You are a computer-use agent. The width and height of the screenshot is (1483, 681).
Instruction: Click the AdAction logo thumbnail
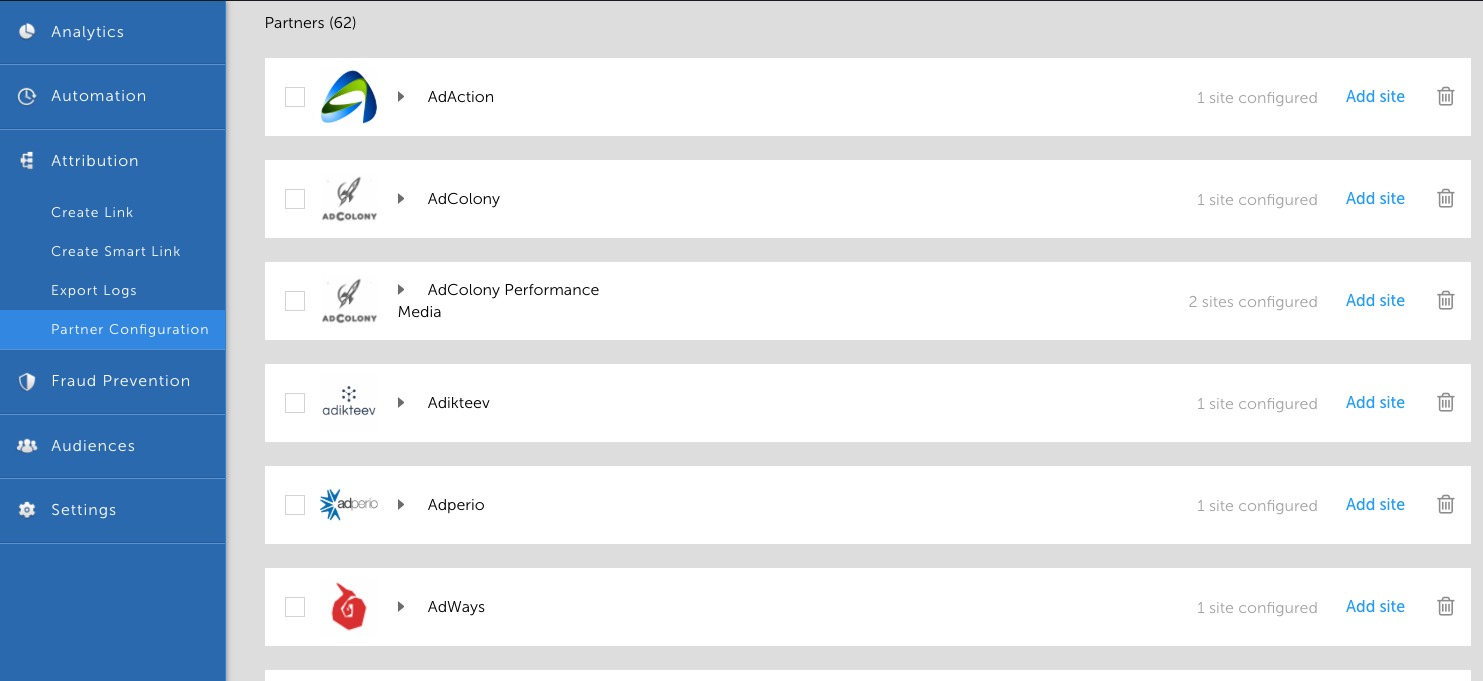pyautogui.click(x=349, y=97)
